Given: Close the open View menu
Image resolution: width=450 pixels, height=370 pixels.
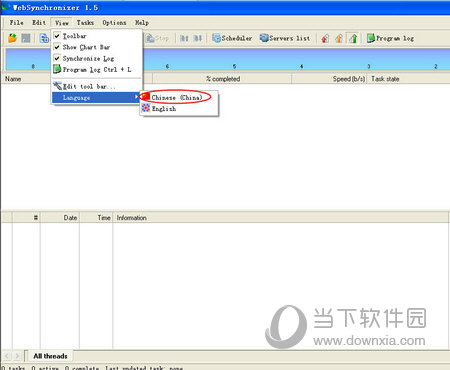Looking at the screenshot, I should tap(62, 23).
